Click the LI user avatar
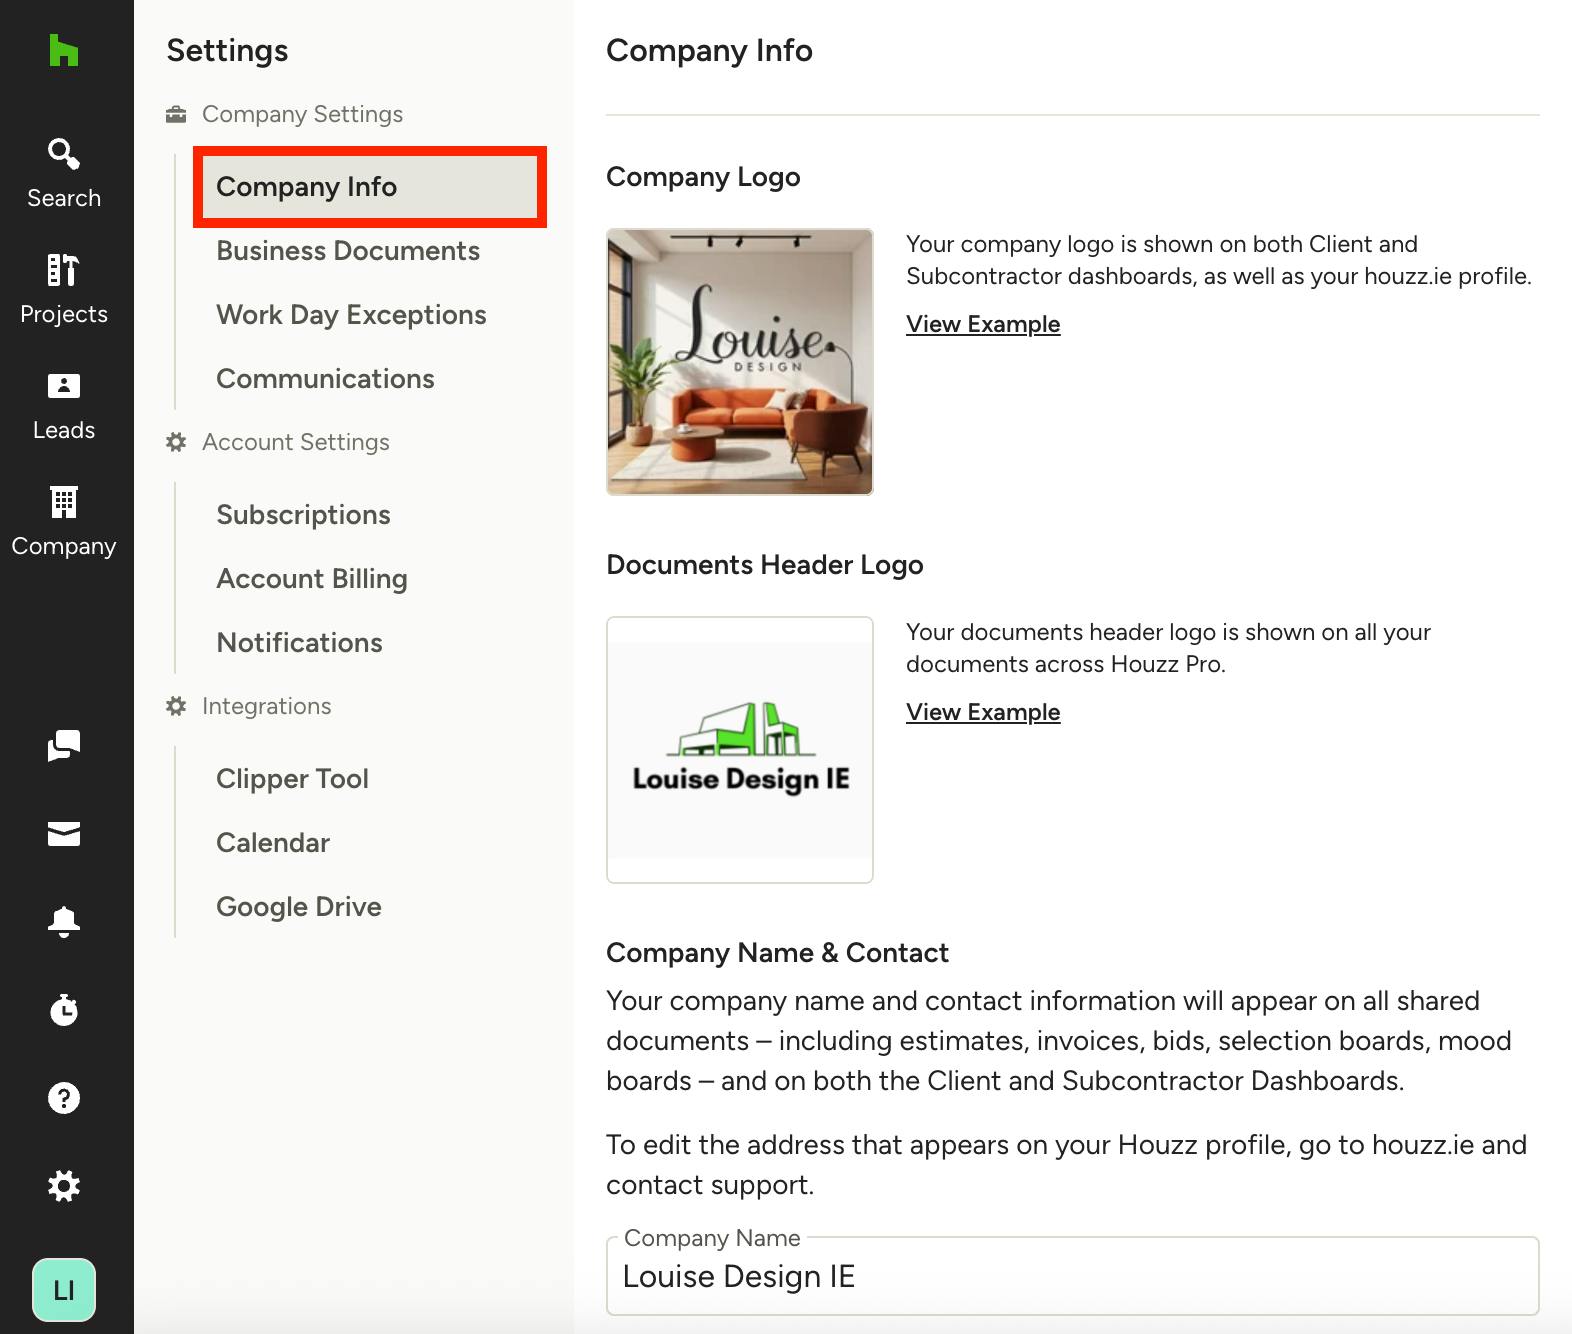The height and width of the screenshot is (1334, 1572). [64, 1290]
